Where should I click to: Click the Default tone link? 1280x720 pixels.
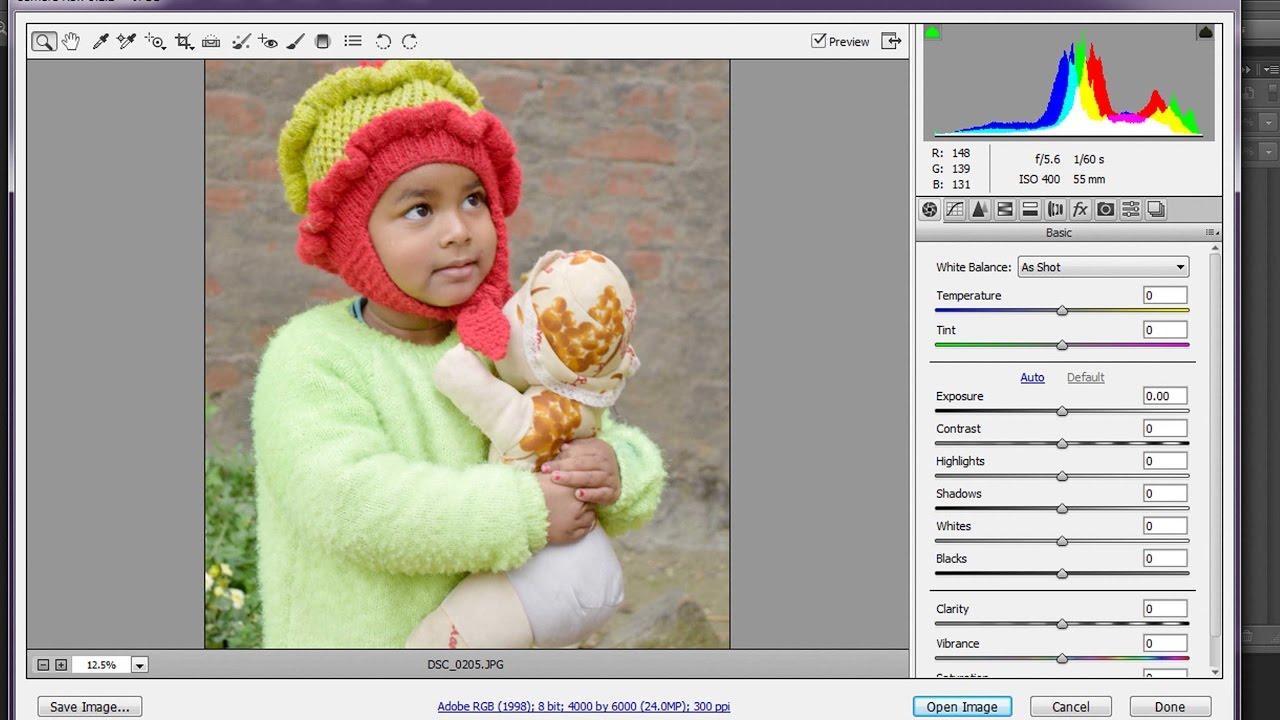(1085, 377)
